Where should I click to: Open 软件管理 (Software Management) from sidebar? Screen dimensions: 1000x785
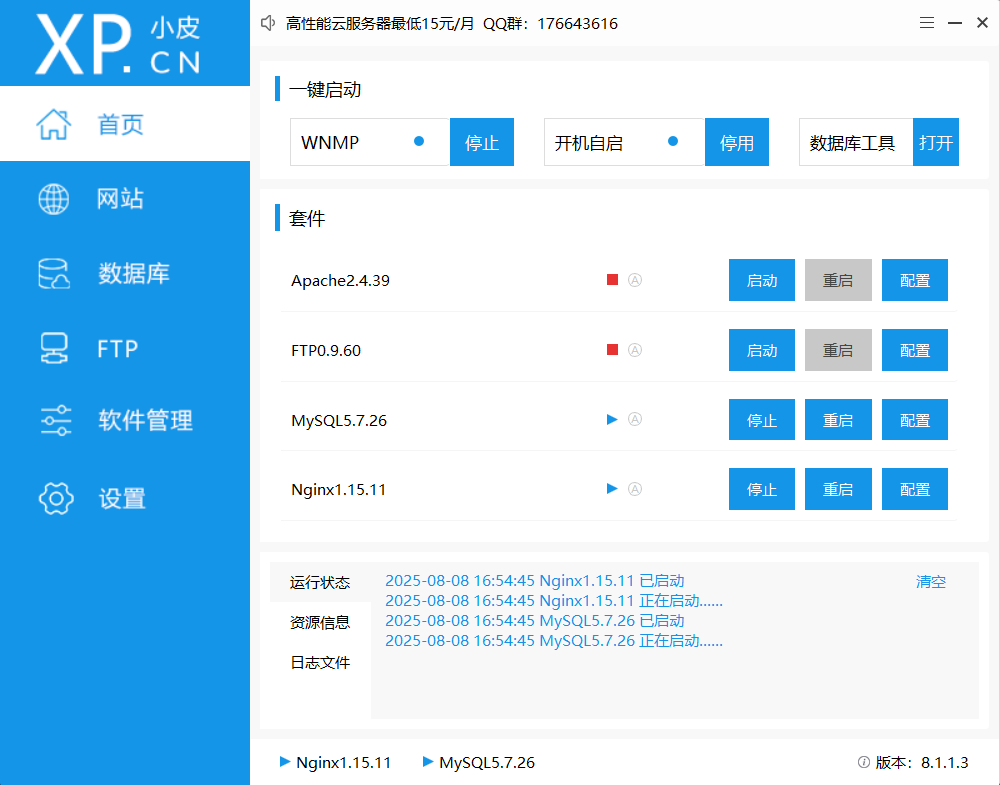coord(132,421)
